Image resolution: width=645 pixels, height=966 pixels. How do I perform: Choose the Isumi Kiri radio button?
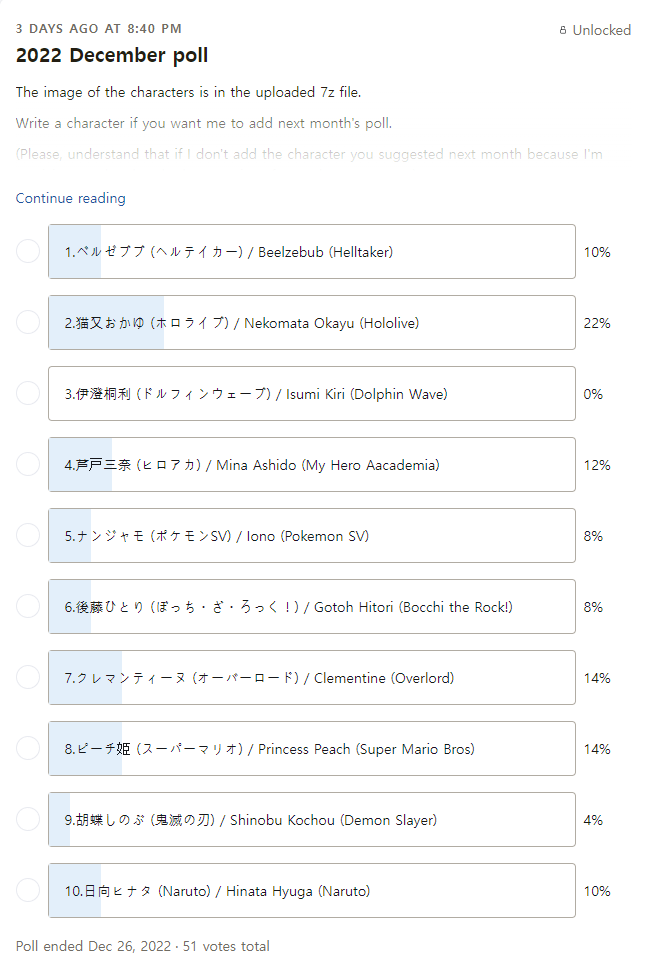tap(28, 393)
